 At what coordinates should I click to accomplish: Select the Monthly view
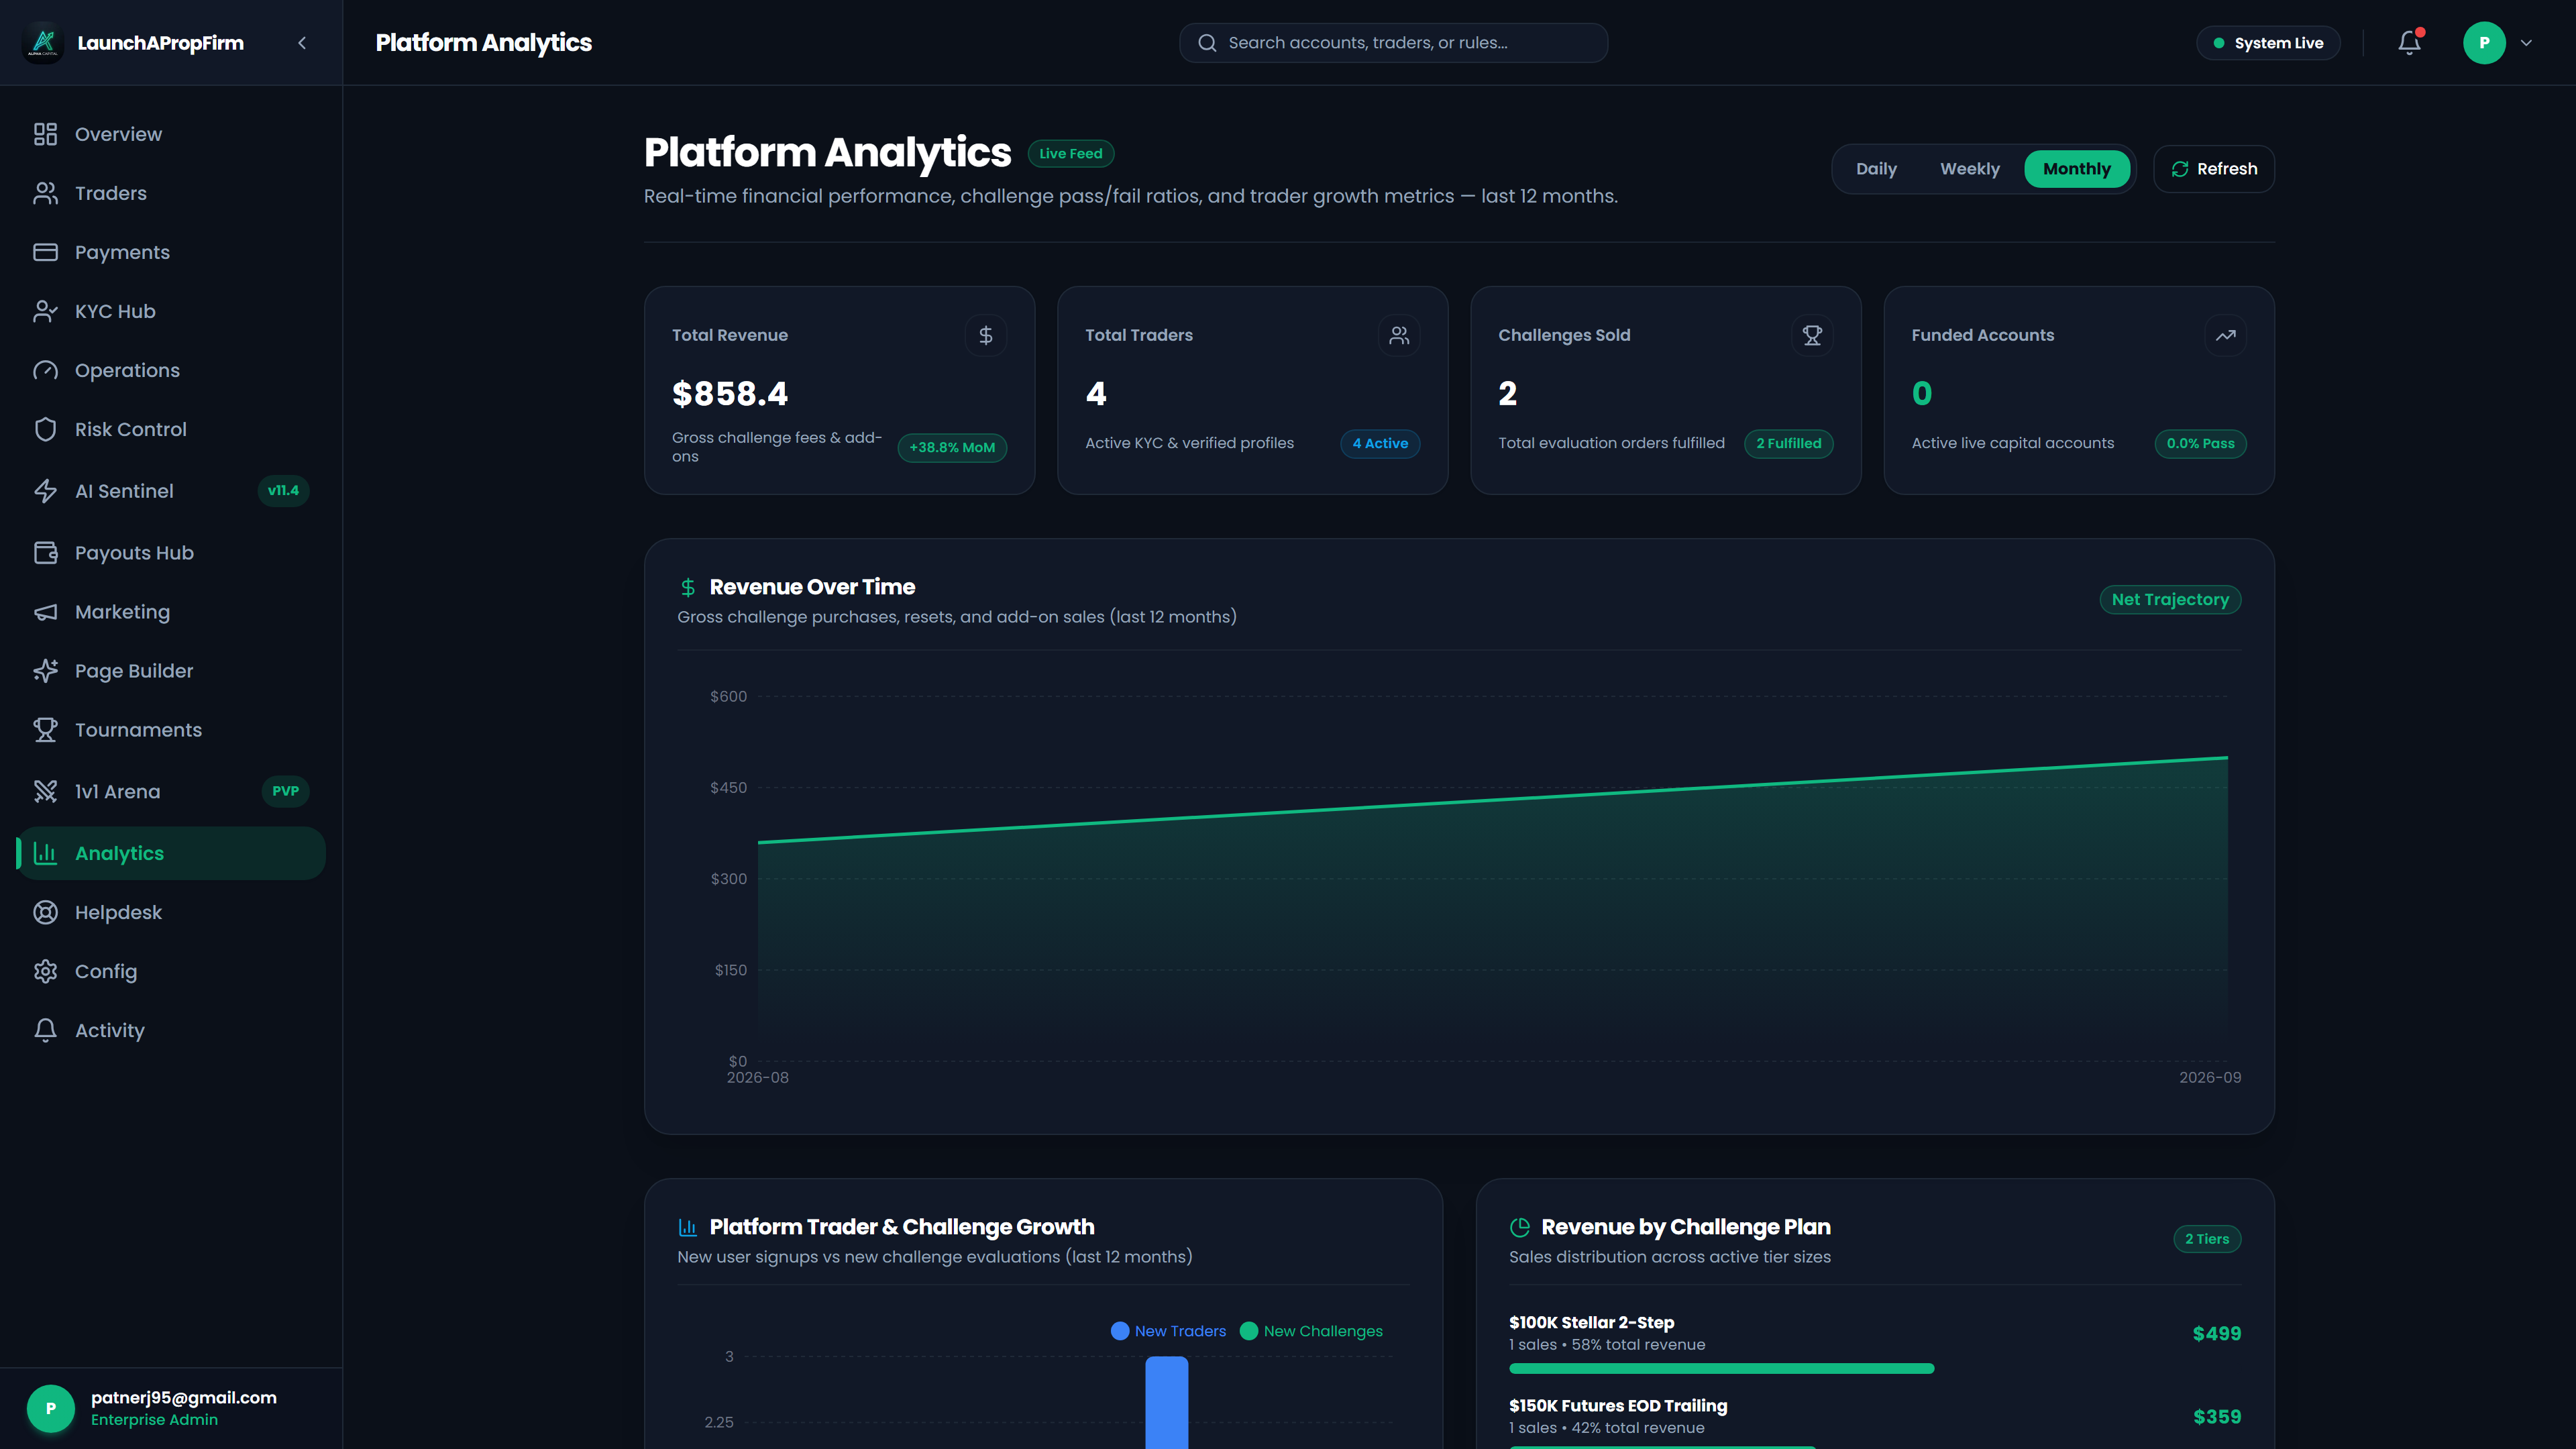coord(2076,169)
